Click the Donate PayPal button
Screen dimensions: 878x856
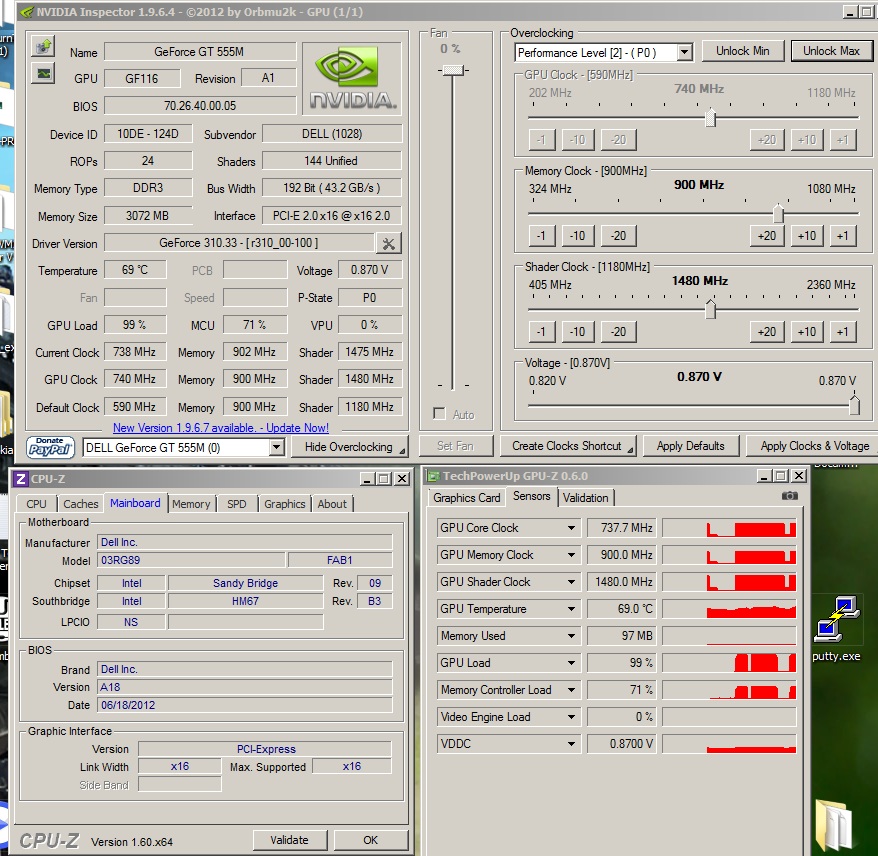point(50,447)
